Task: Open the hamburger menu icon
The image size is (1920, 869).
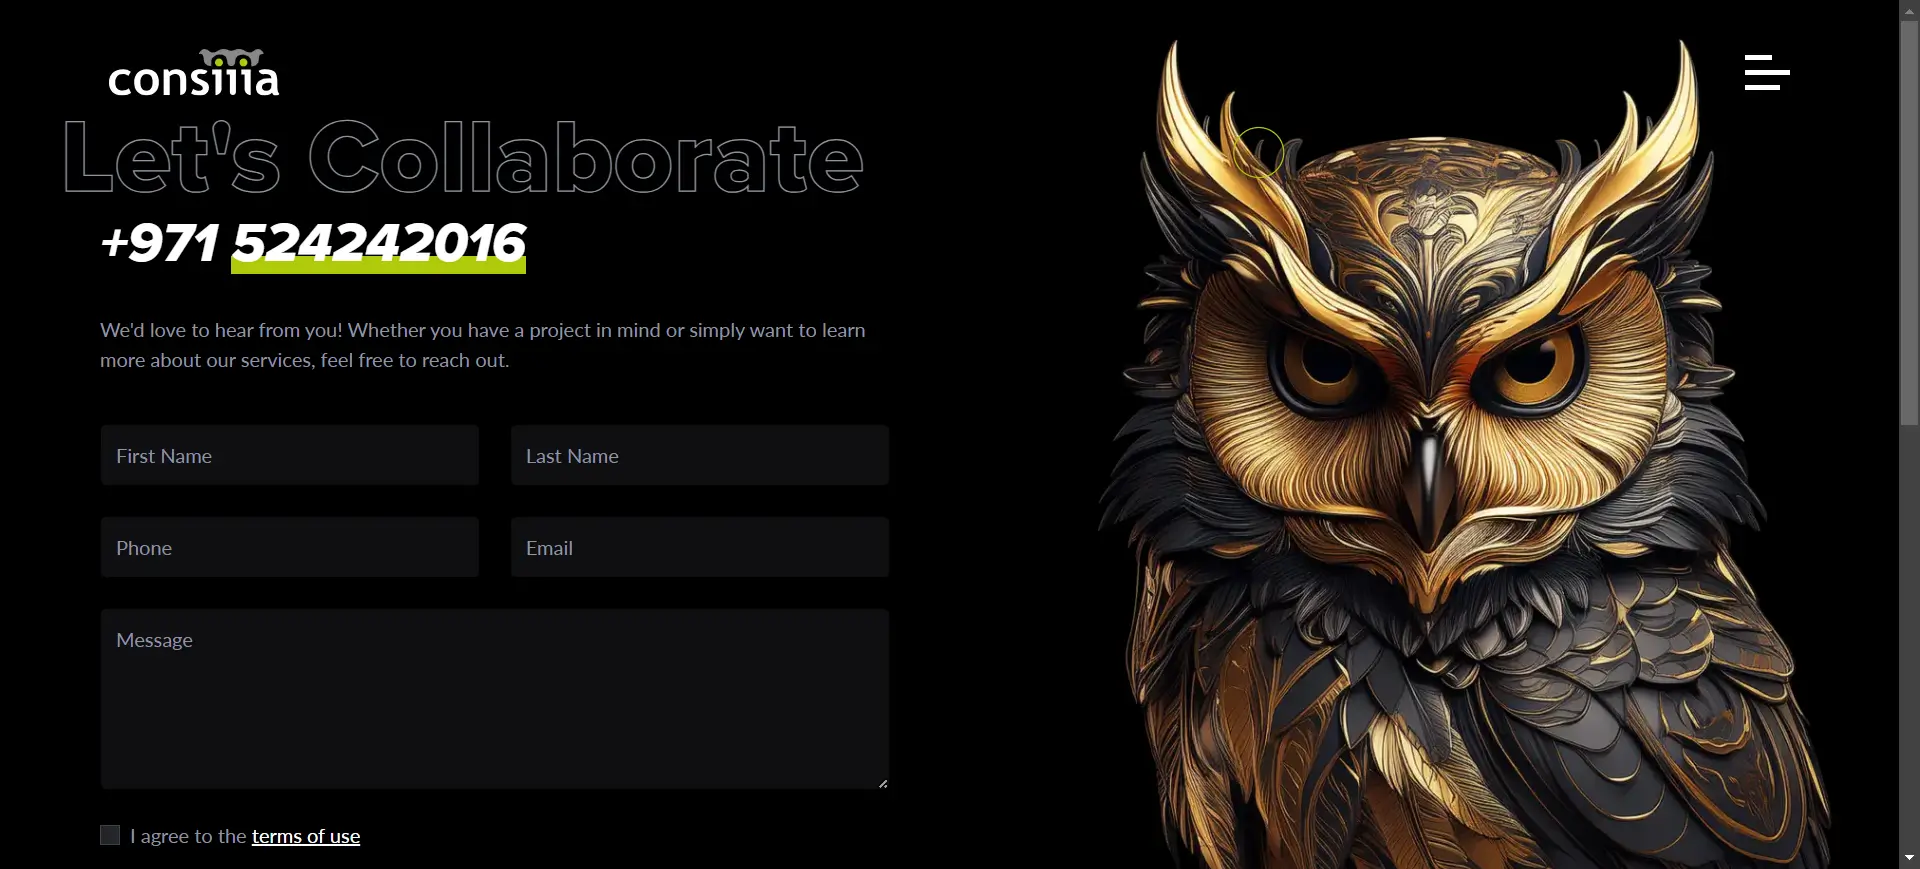Action: [1767, 73]
